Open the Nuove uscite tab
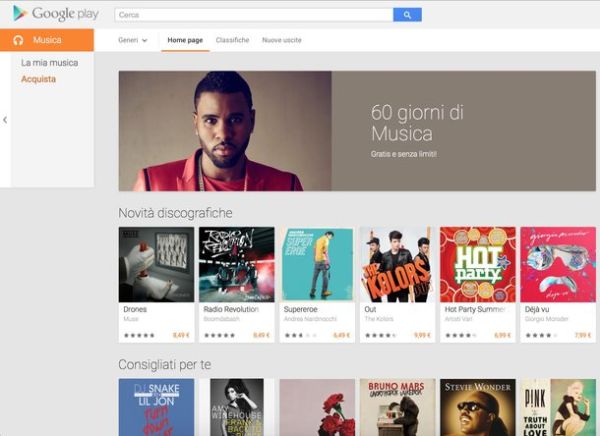The height and width of the screenshot is (436, 600). [282, 40]
